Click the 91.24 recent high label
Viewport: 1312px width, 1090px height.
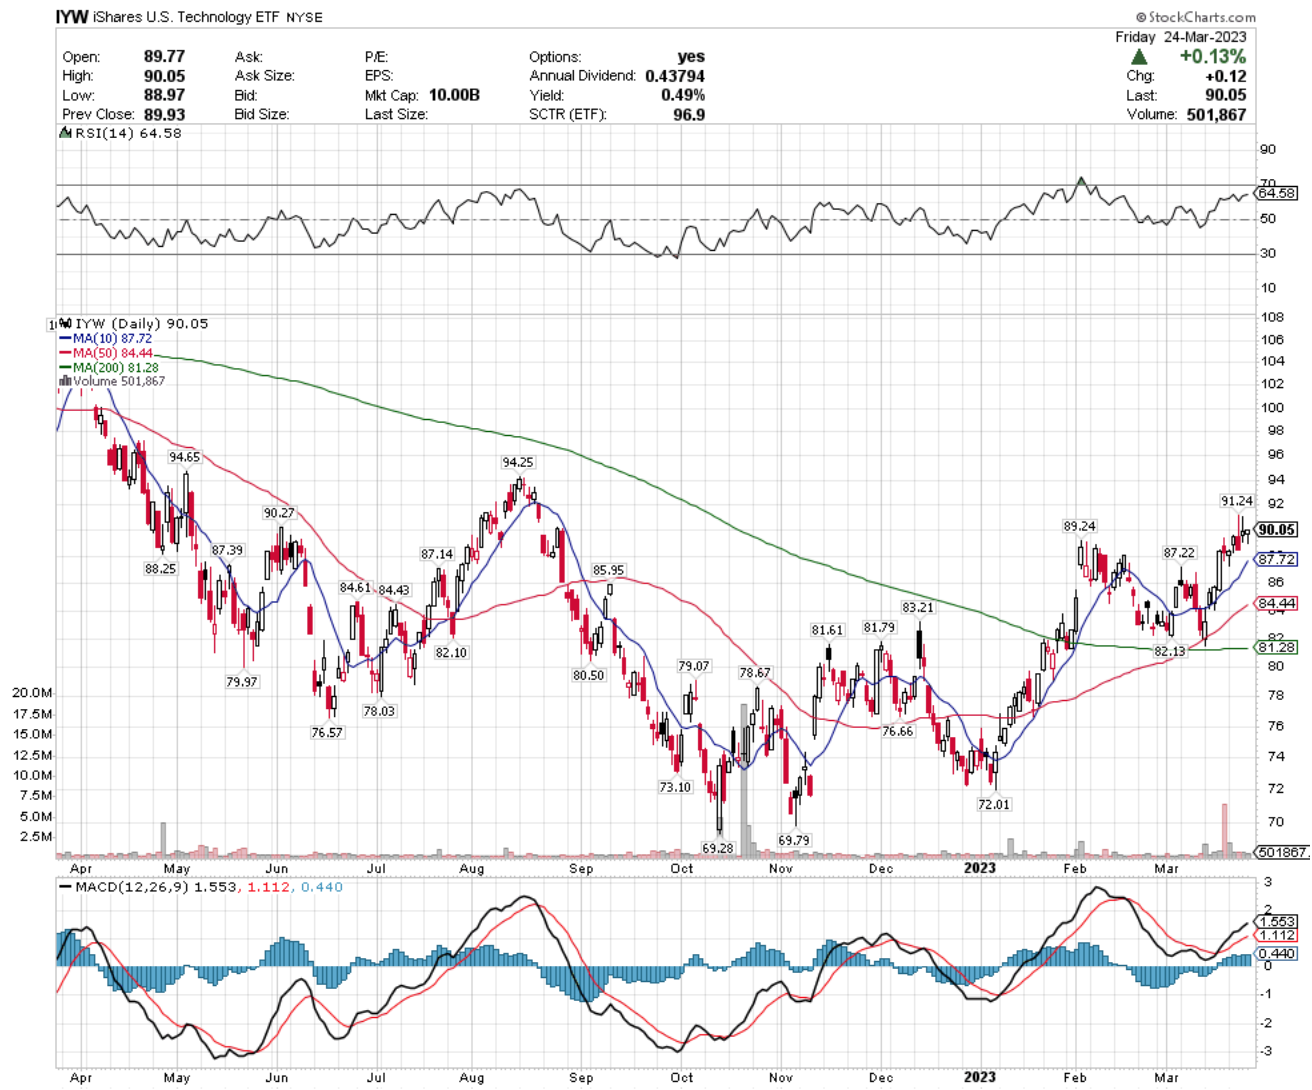point(1237,501)
